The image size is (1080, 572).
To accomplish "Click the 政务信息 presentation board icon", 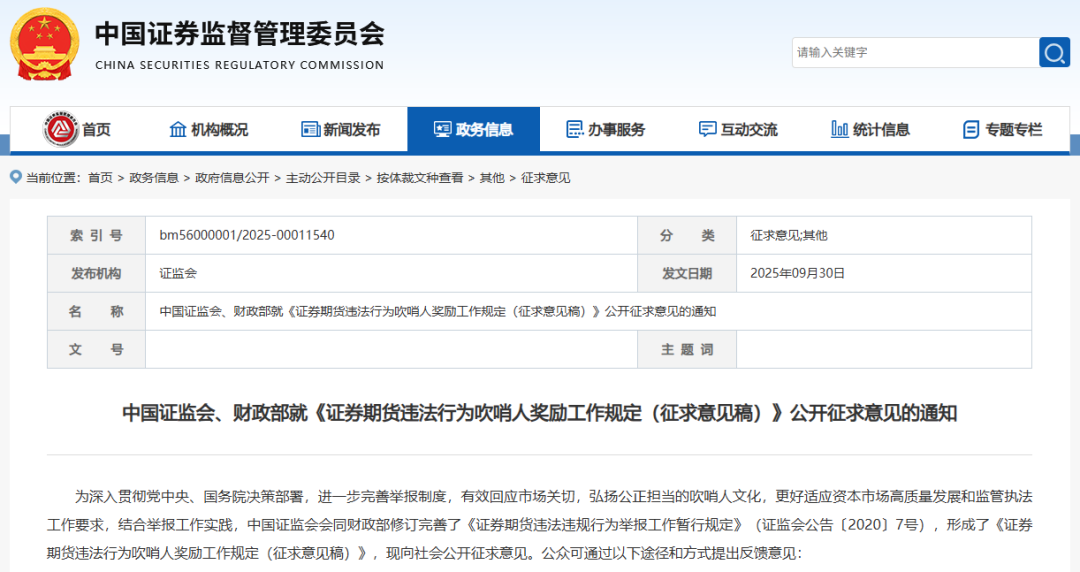I will pos(442,129).
